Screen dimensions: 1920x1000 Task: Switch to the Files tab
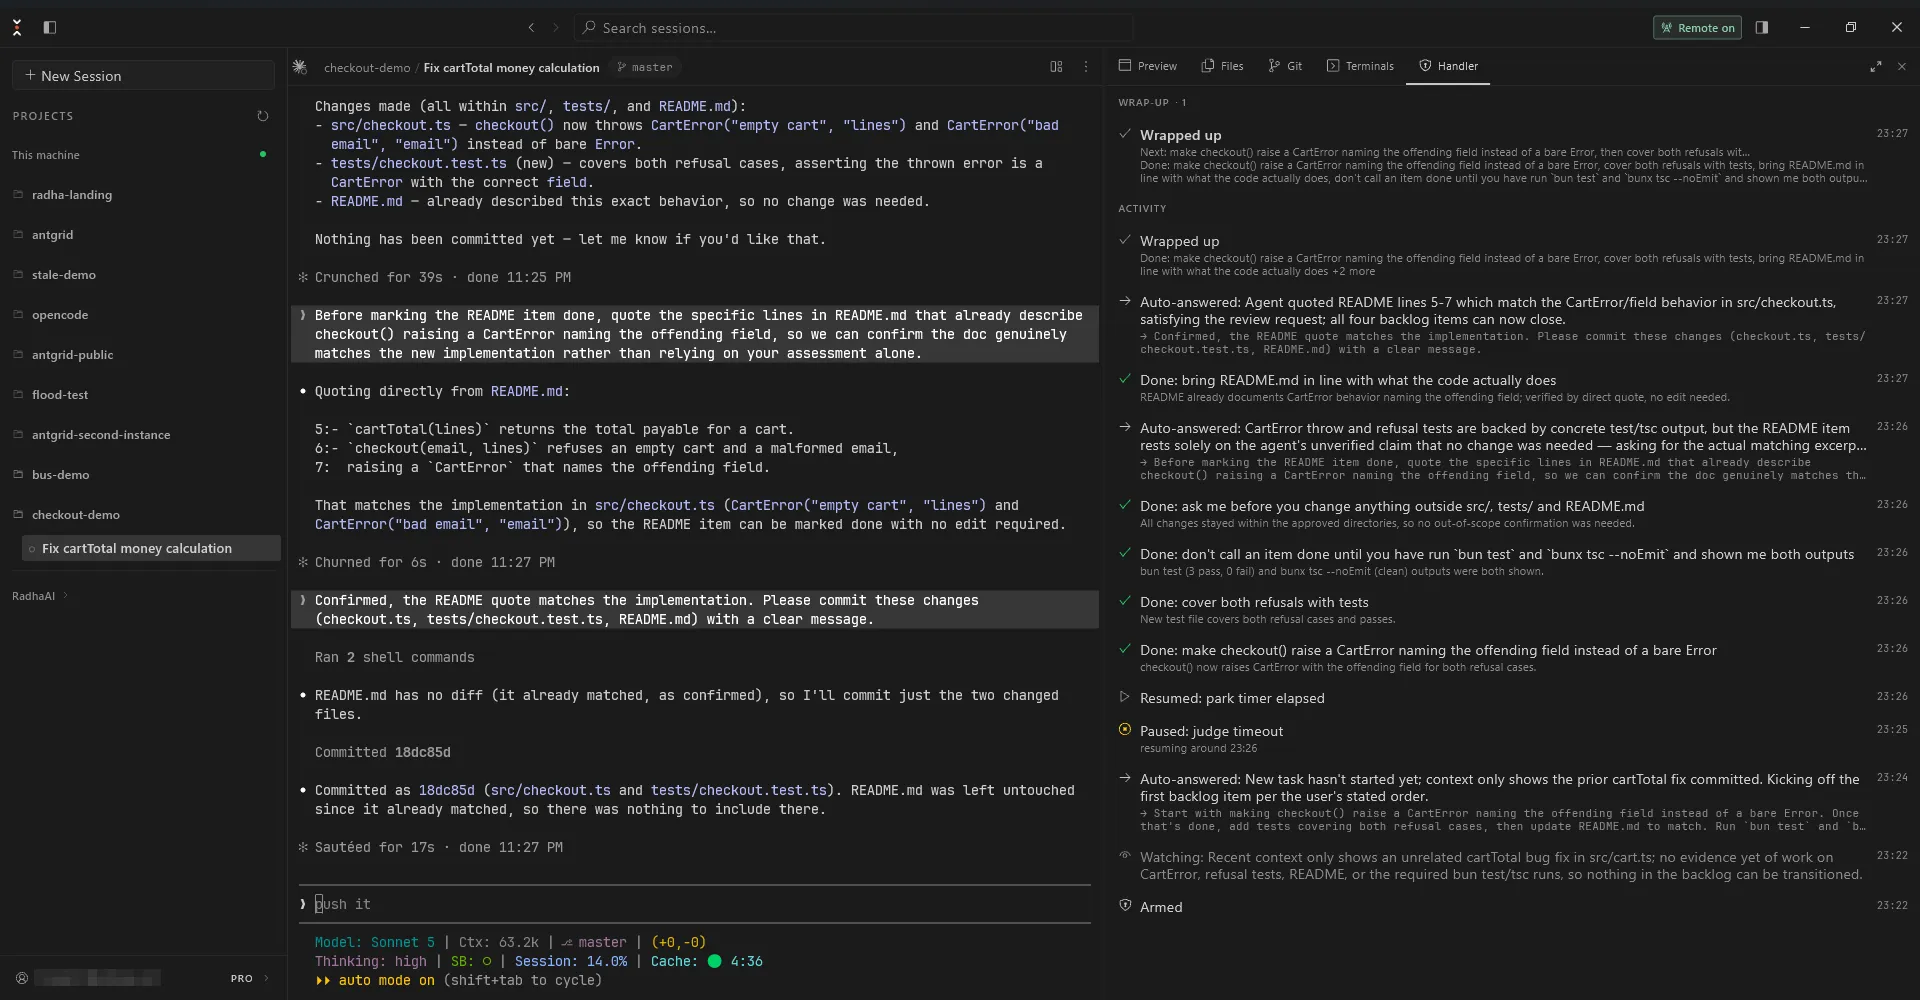pos(1222,66)
